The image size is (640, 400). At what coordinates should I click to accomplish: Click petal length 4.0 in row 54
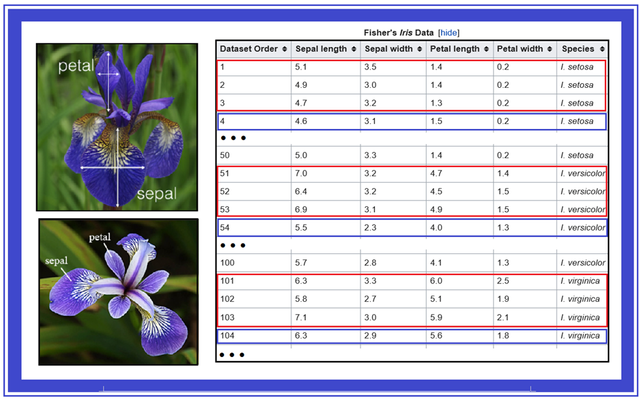436,228
